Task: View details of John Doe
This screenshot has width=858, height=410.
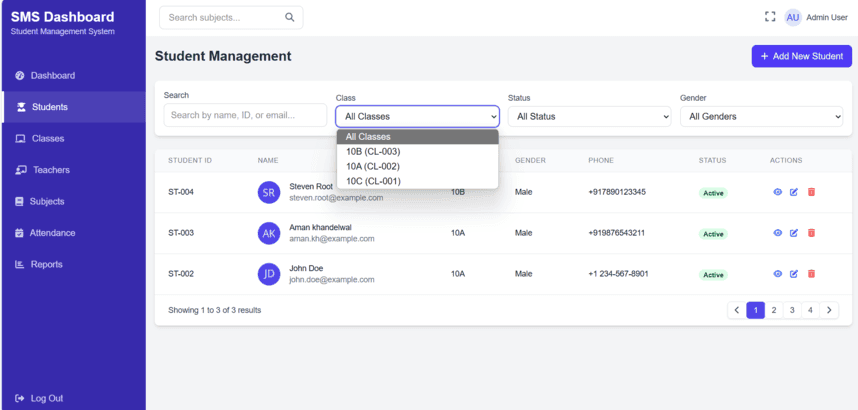Action: coord(778,274)
